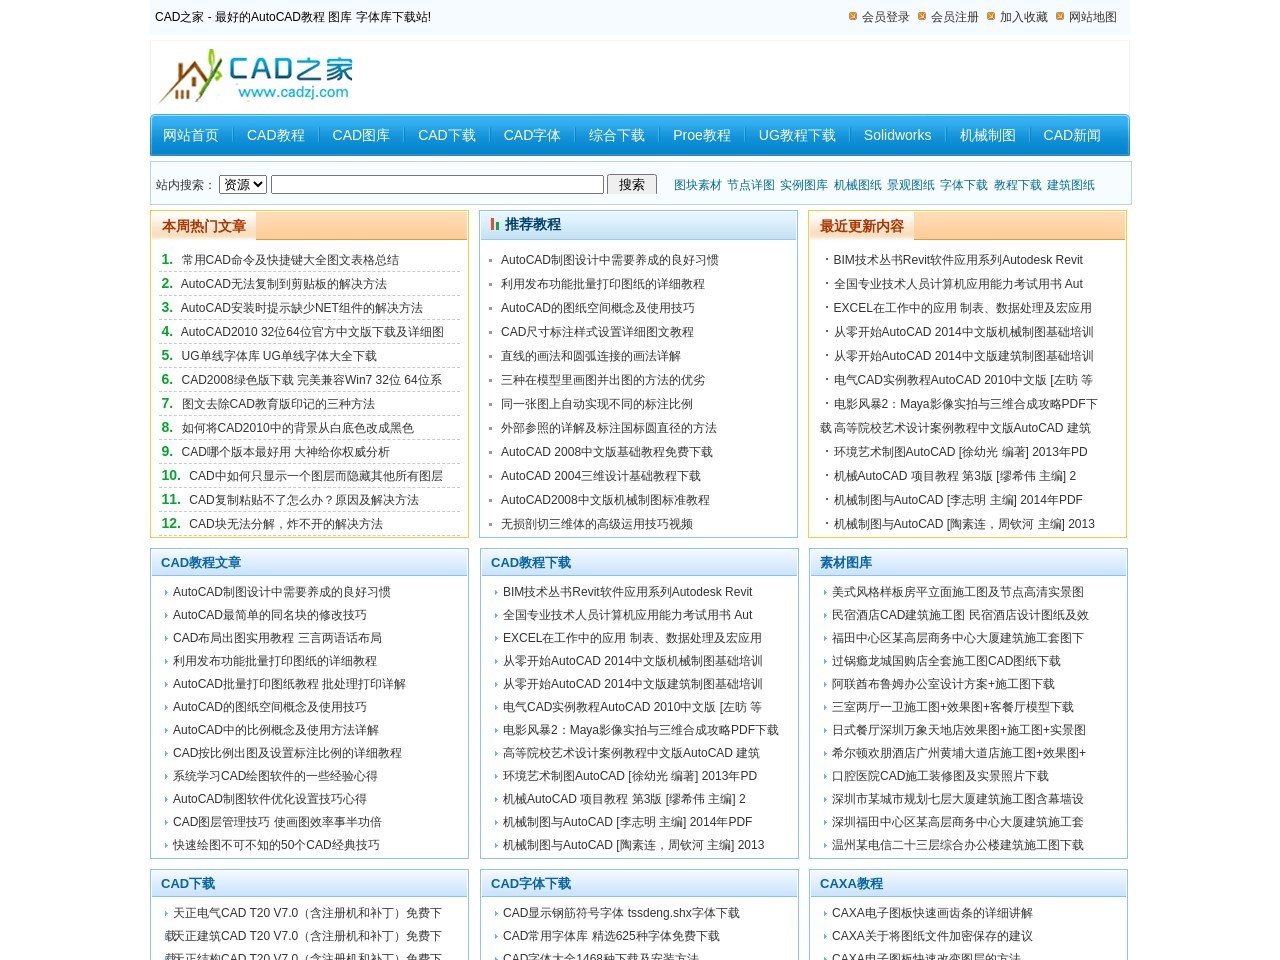
Task: Open AutoCAD安装时提示缺少NET组件的解决方法 article
Action: pos(302,308)
